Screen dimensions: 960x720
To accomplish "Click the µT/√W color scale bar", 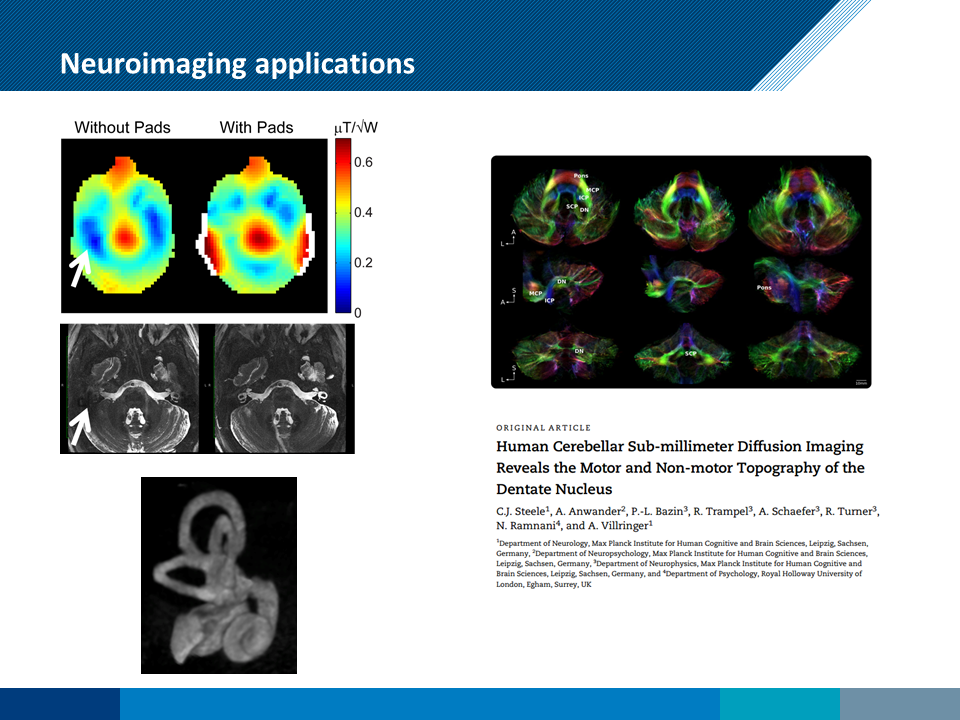I will coord(343,225).
